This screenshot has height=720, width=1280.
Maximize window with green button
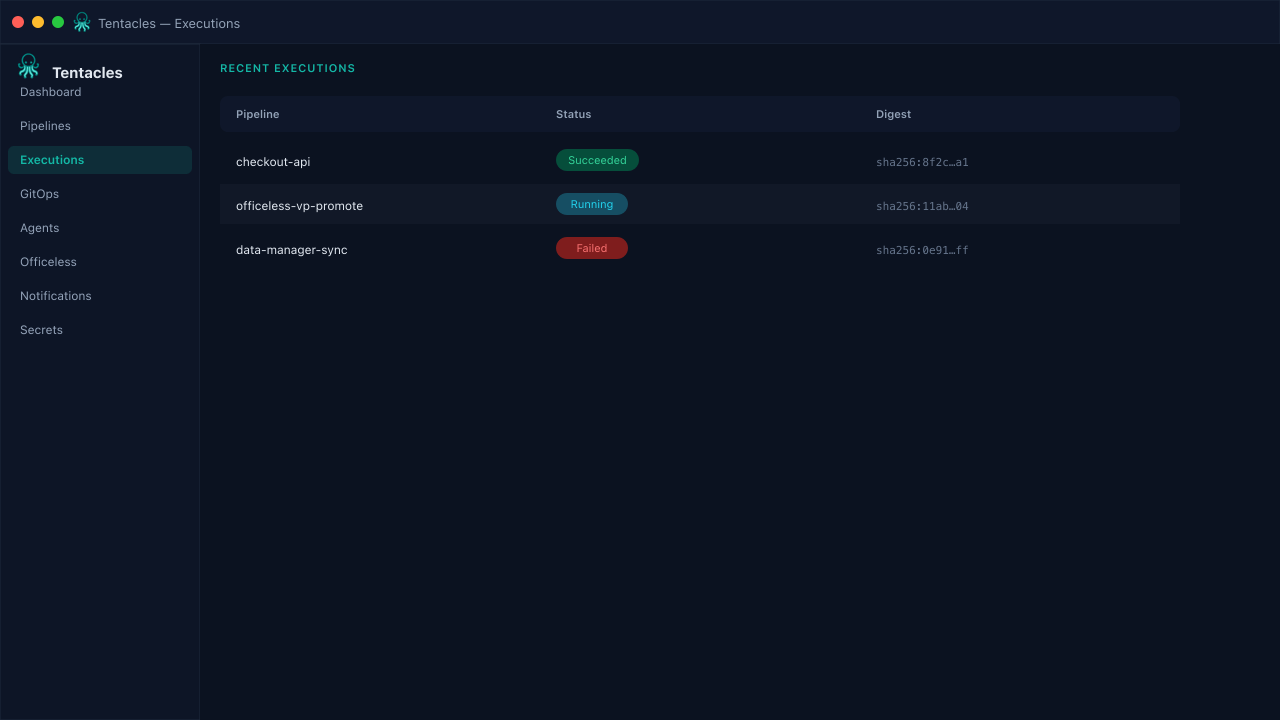(x=58, y=22)
